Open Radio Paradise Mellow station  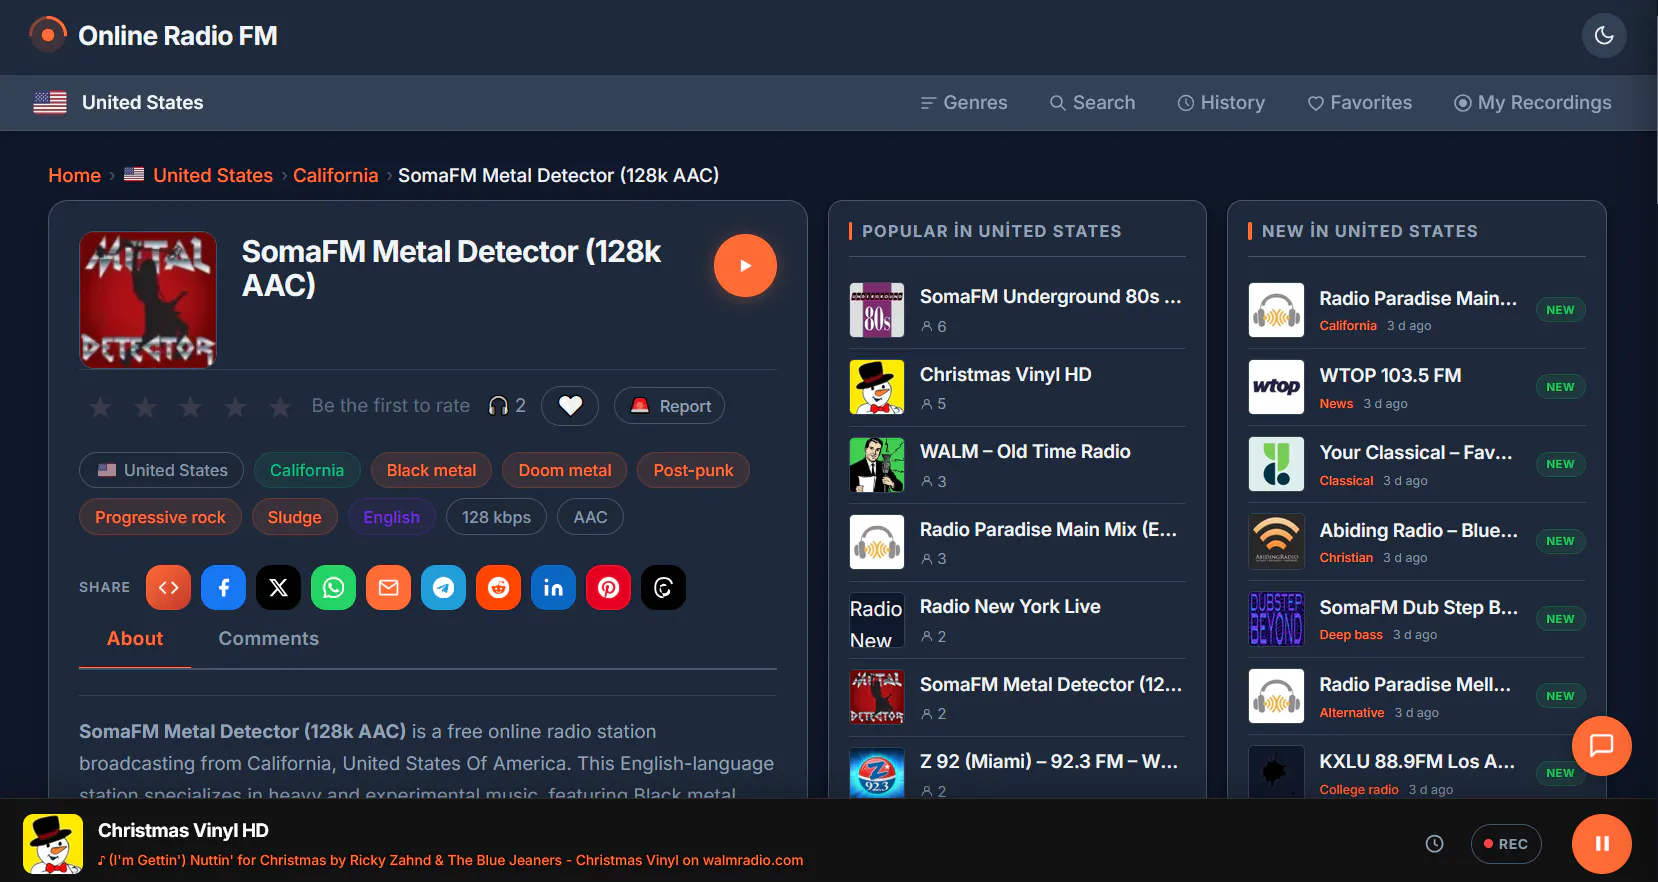(1417, 697)
